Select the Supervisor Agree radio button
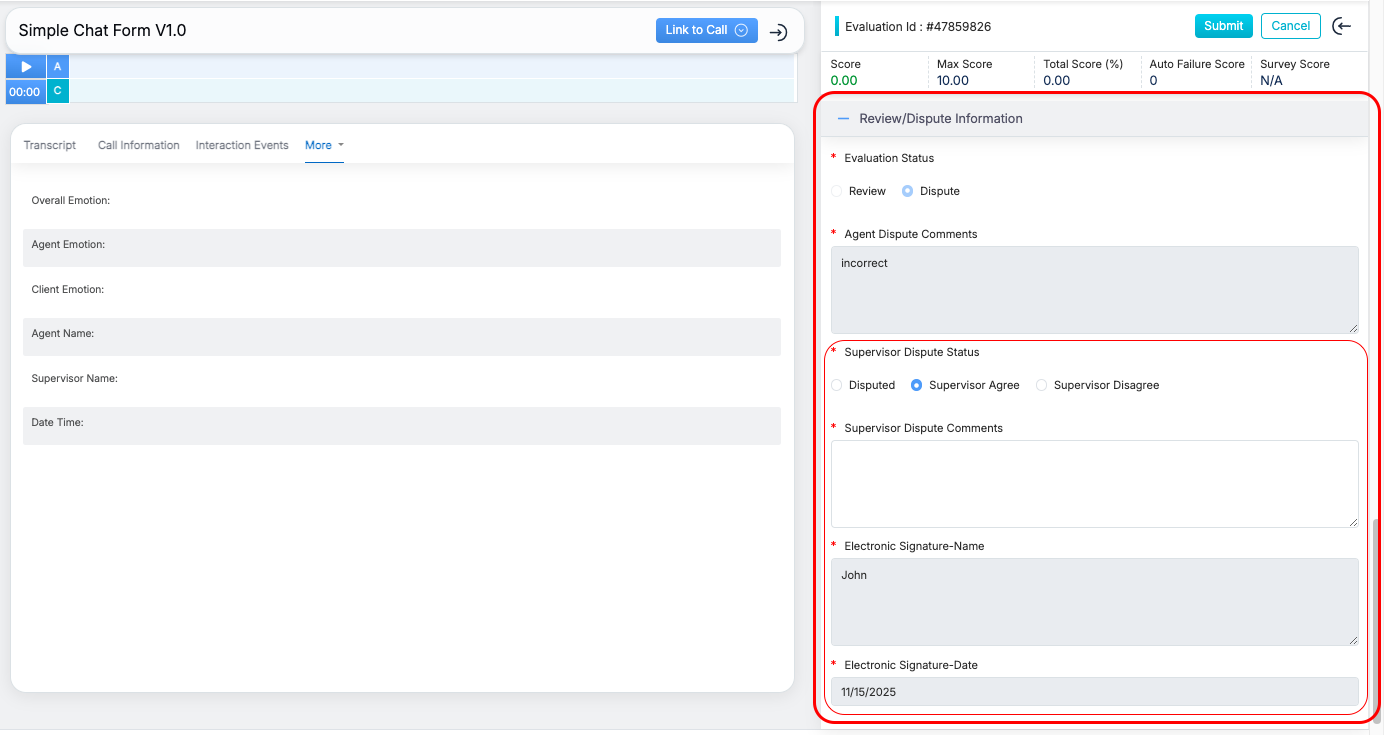The image size is (1384, 735). pyautogui.click(x=917, y=385)
